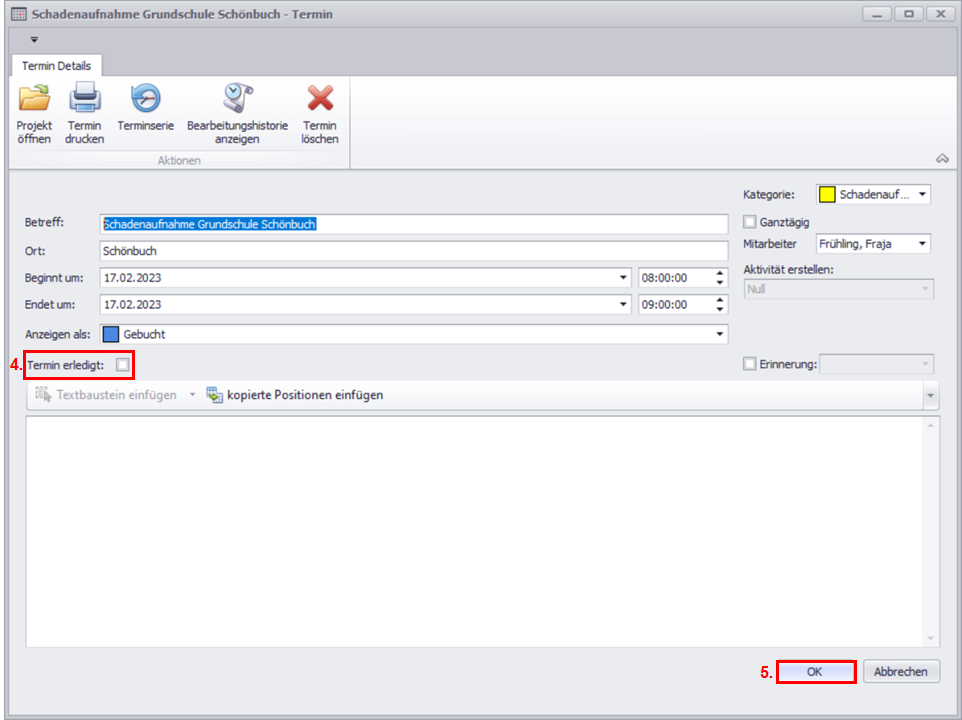Enable the Ganztägig checkbox

(750, 222)
